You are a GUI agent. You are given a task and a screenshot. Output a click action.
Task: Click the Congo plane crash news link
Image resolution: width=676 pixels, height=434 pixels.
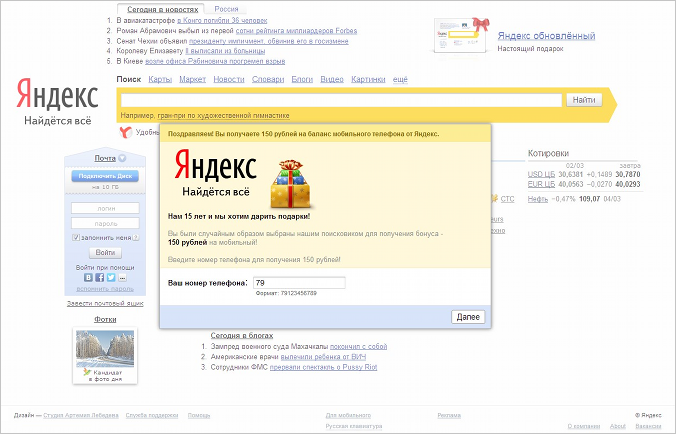click(222, 20)
